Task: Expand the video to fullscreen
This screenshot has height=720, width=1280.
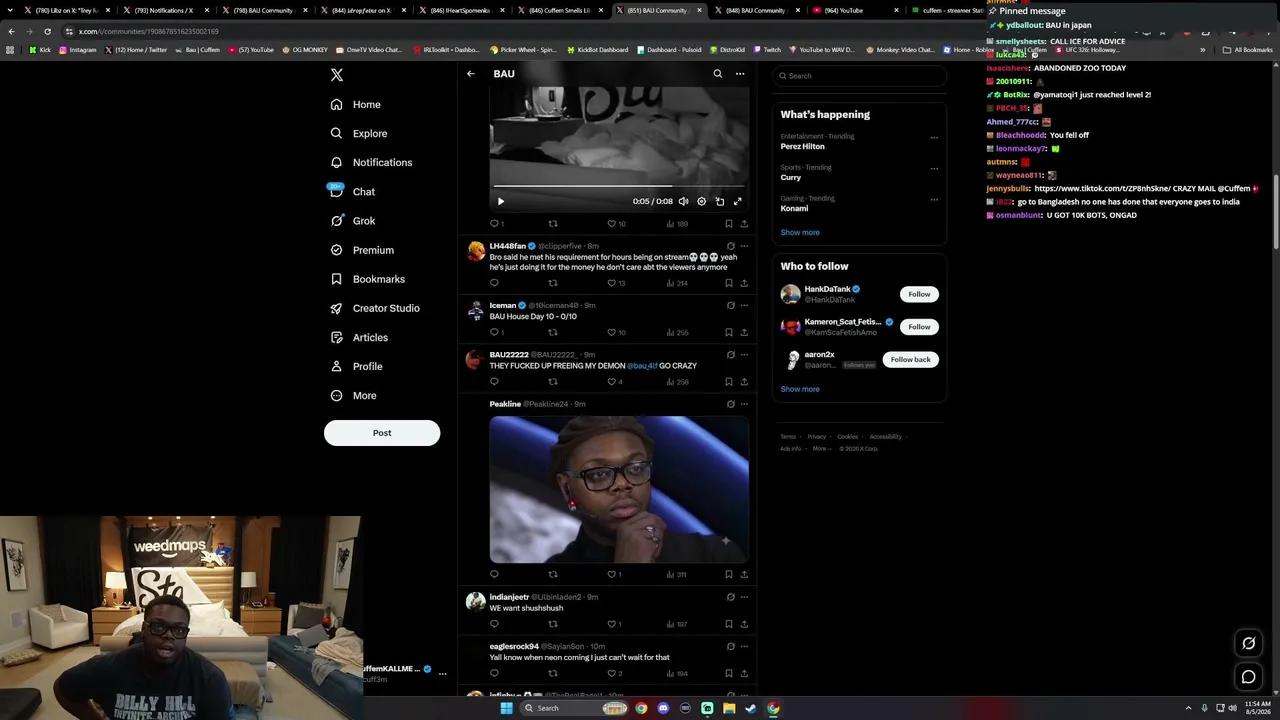Action: tap(738, 201)
